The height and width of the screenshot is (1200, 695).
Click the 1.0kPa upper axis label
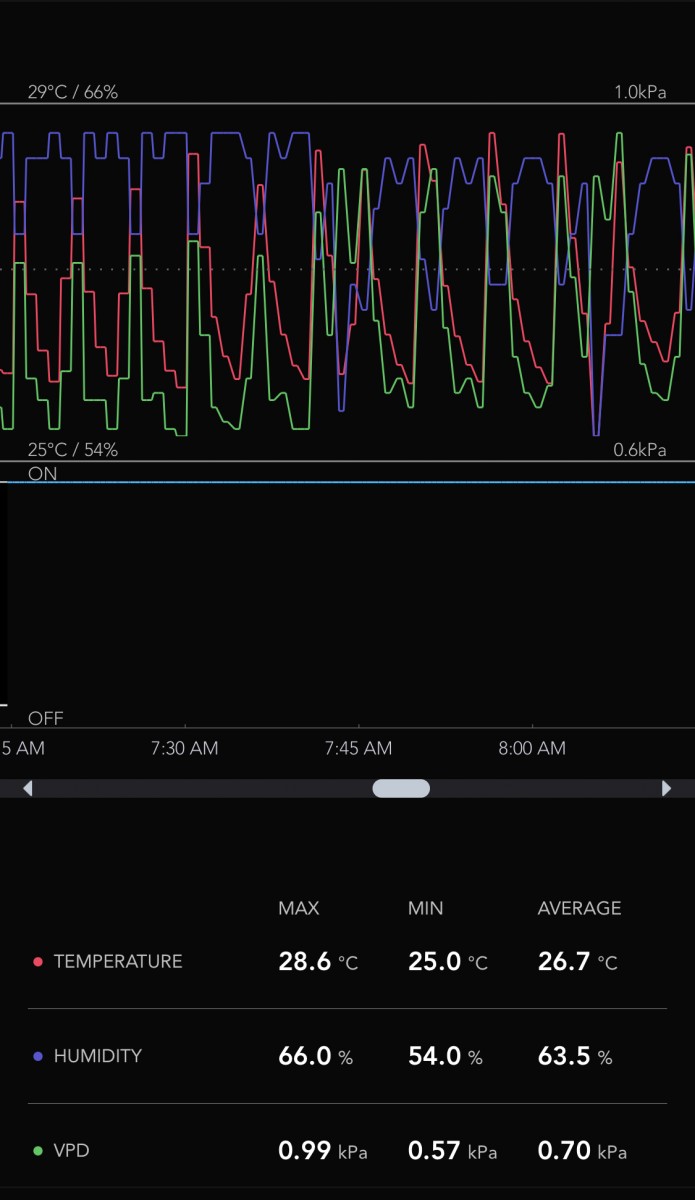[640, 92]
